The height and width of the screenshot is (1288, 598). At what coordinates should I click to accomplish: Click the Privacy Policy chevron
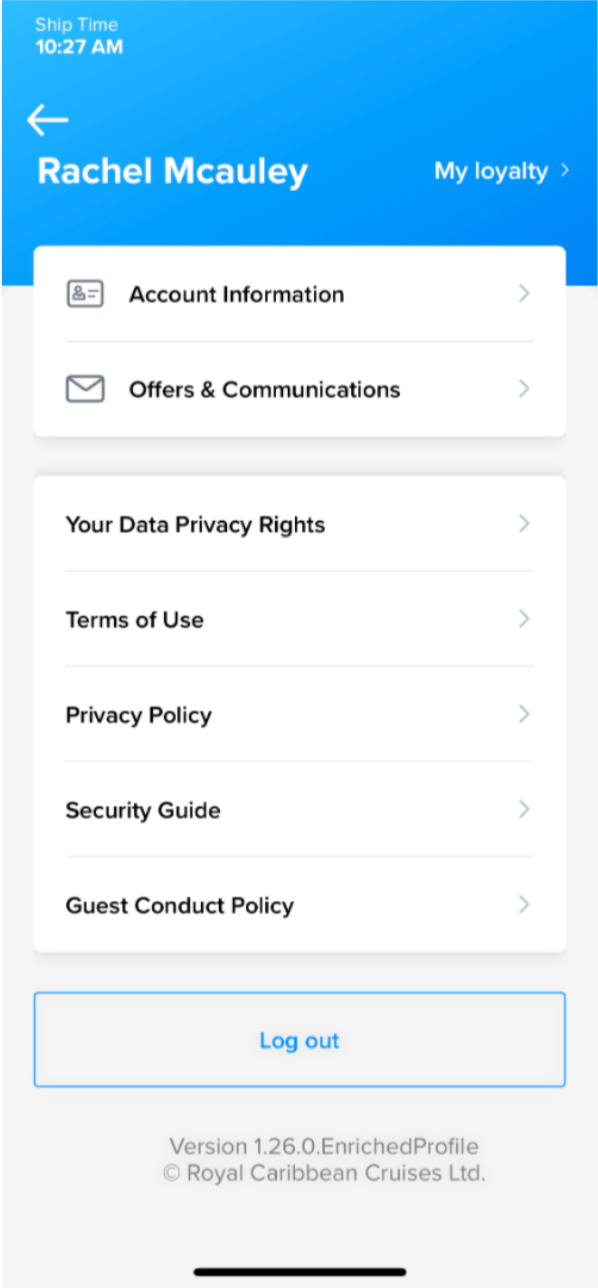click(x=524, y=714)
